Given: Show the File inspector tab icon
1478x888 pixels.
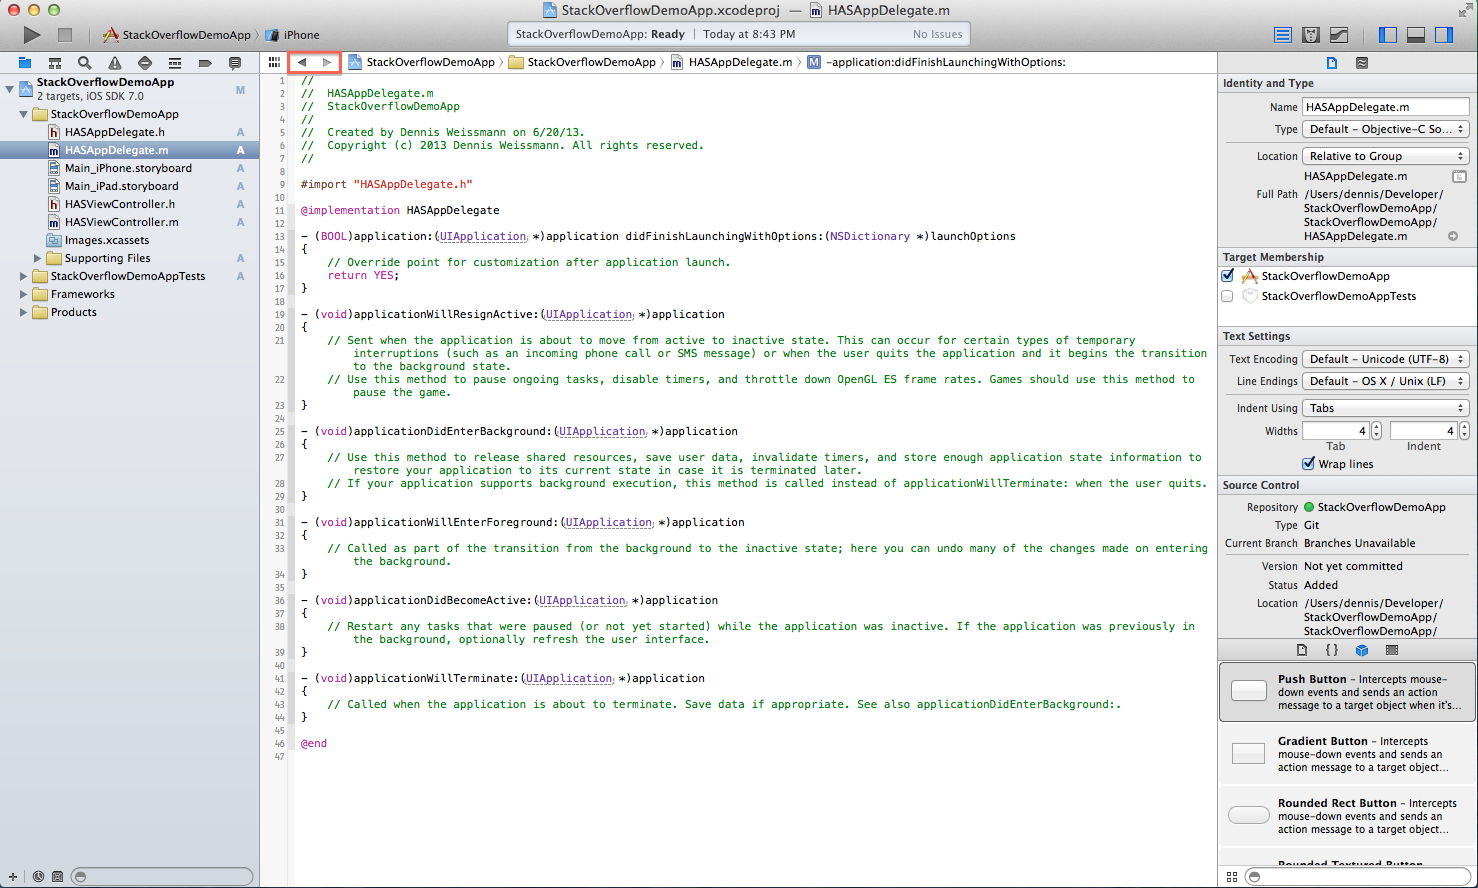Looking at the screenshot, I should coord(1332,63).
